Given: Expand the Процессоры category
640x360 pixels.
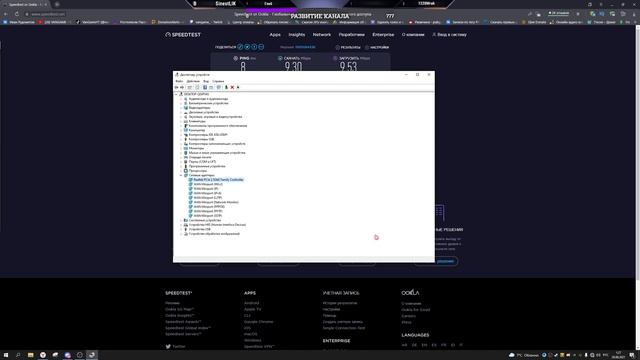Looking at the screenshot, I should click(181, 171).
